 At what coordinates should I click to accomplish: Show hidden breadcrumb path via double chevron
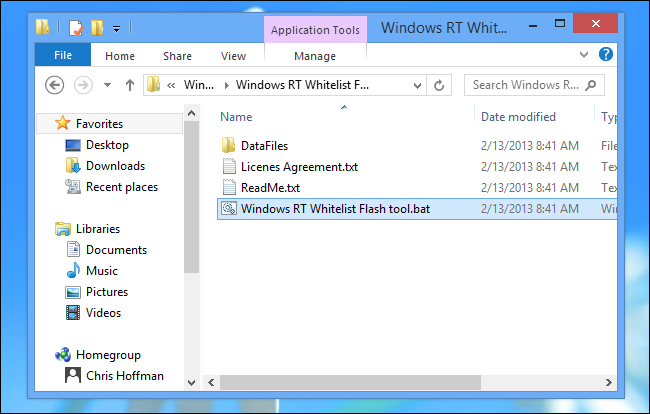[x=171, y=85]
